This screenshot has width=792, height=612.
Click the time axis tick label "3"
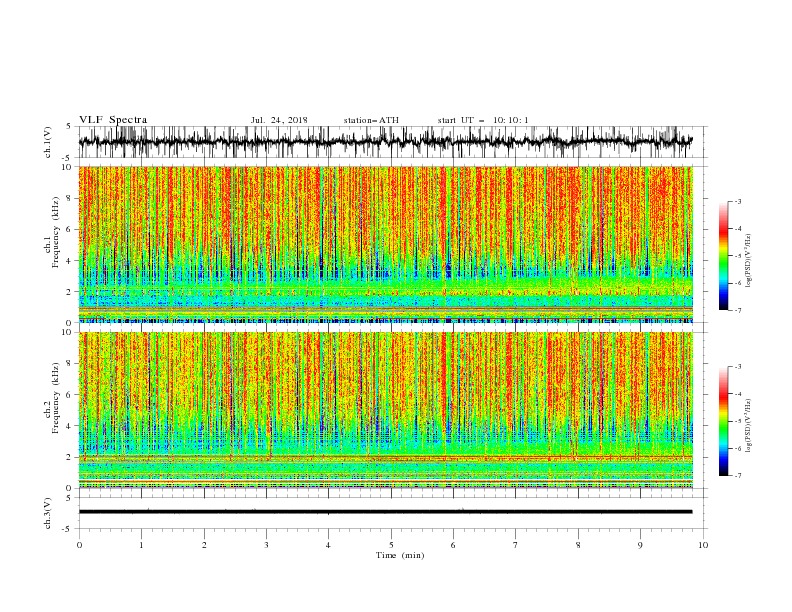[266, 545]
